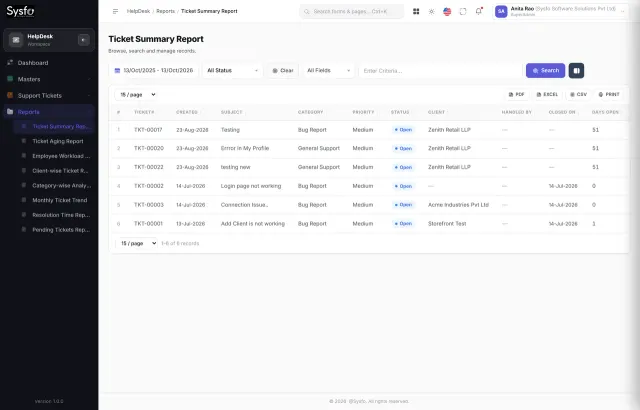This screenshot has width=640, height=410.
Task: Change language via US flag icon
Action: coord(447,11)
